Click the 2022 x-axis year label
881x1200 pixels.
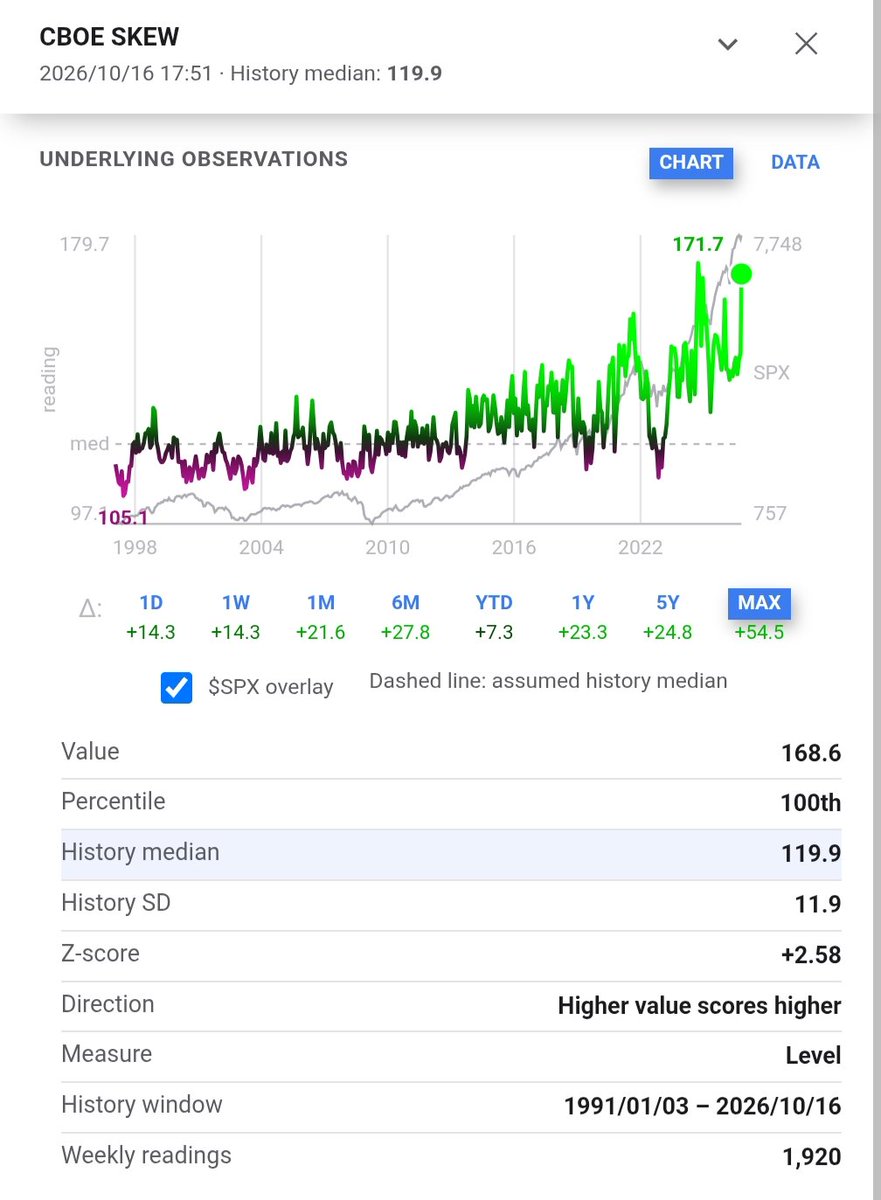640,547
